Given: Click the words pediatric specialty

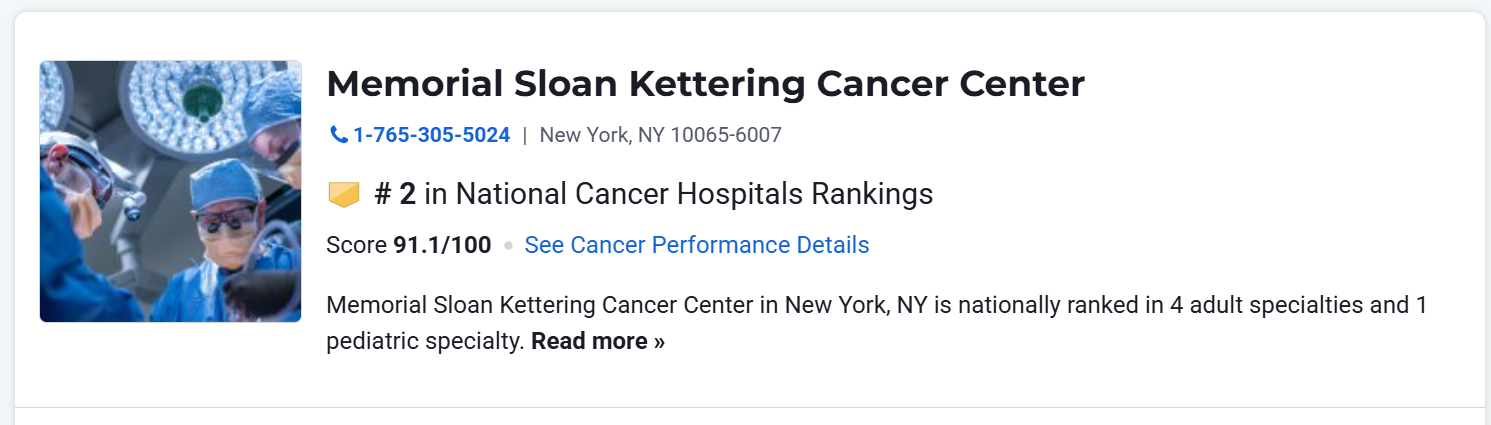Looking at the screenshot, I should 425,341.
